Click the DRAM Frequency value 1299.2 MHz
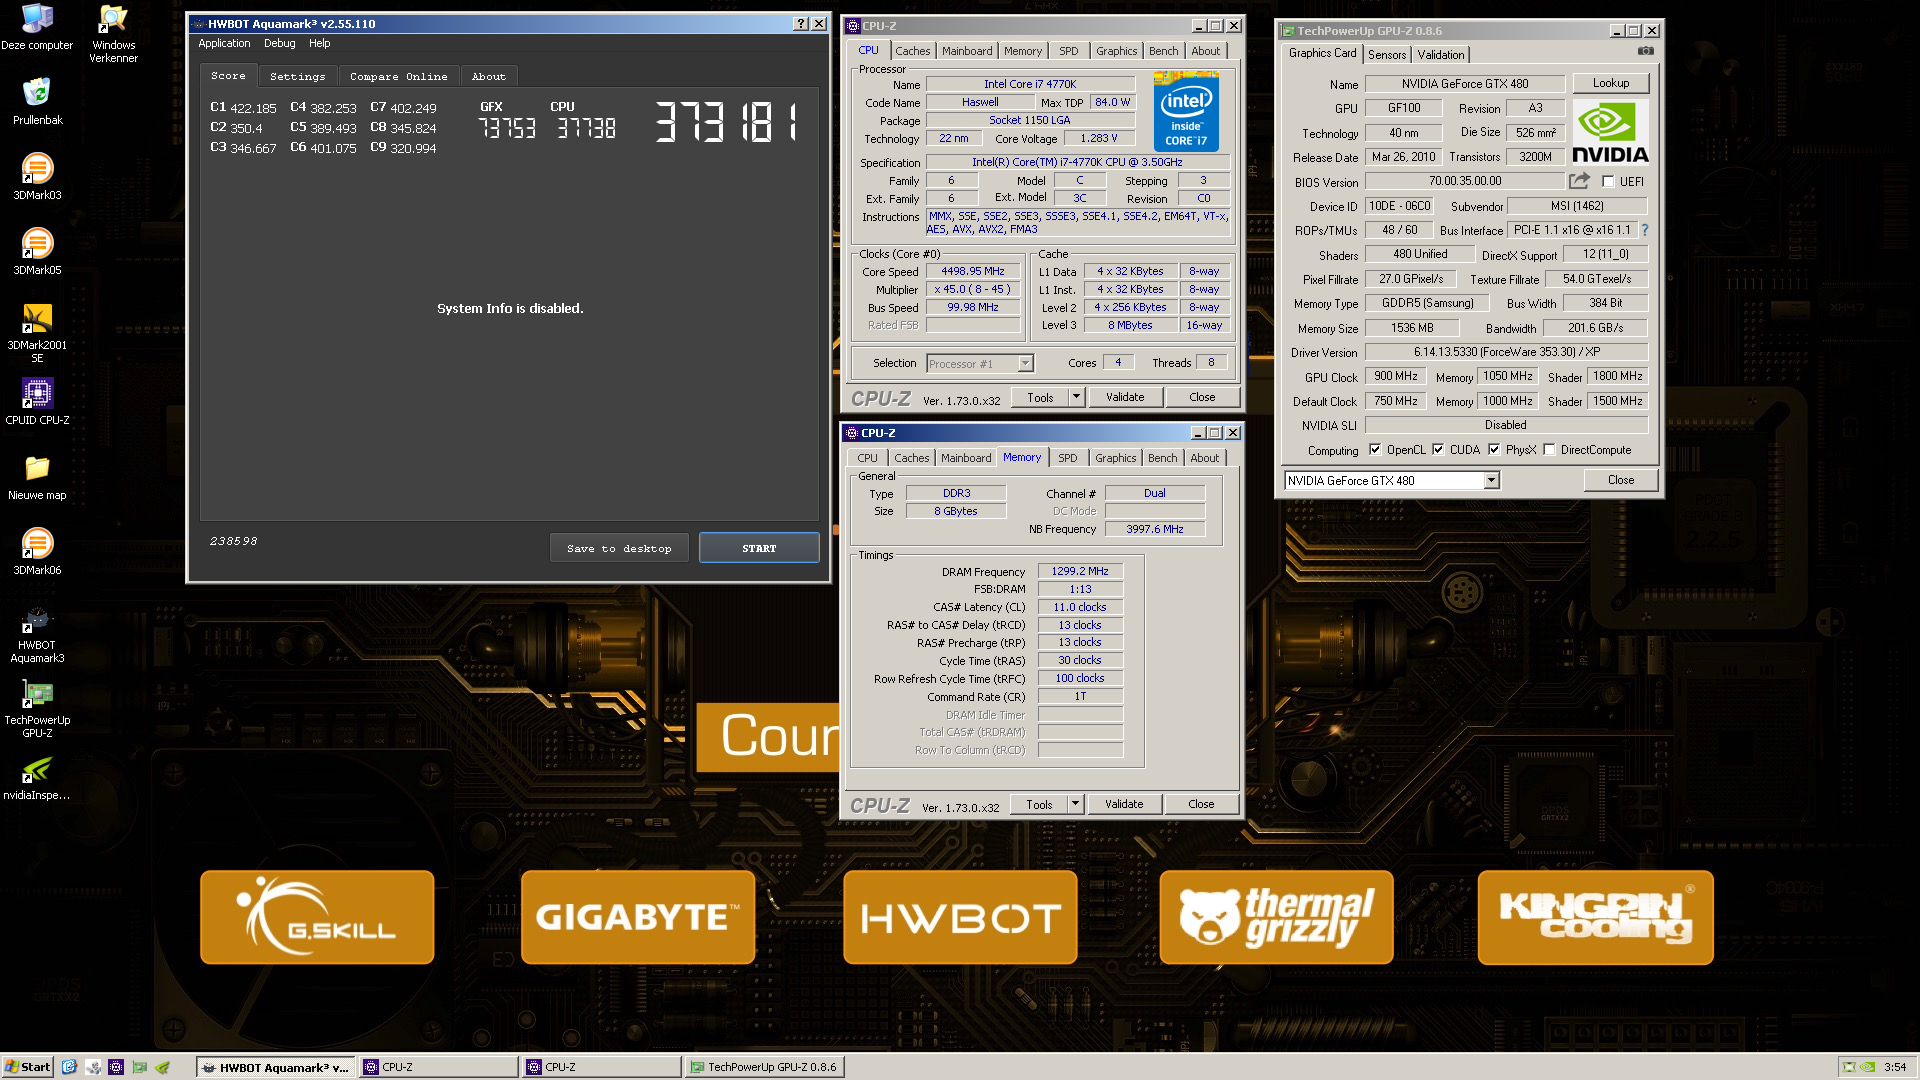This screenshot has width=1920, height=1080. [x=1080, y=571]
